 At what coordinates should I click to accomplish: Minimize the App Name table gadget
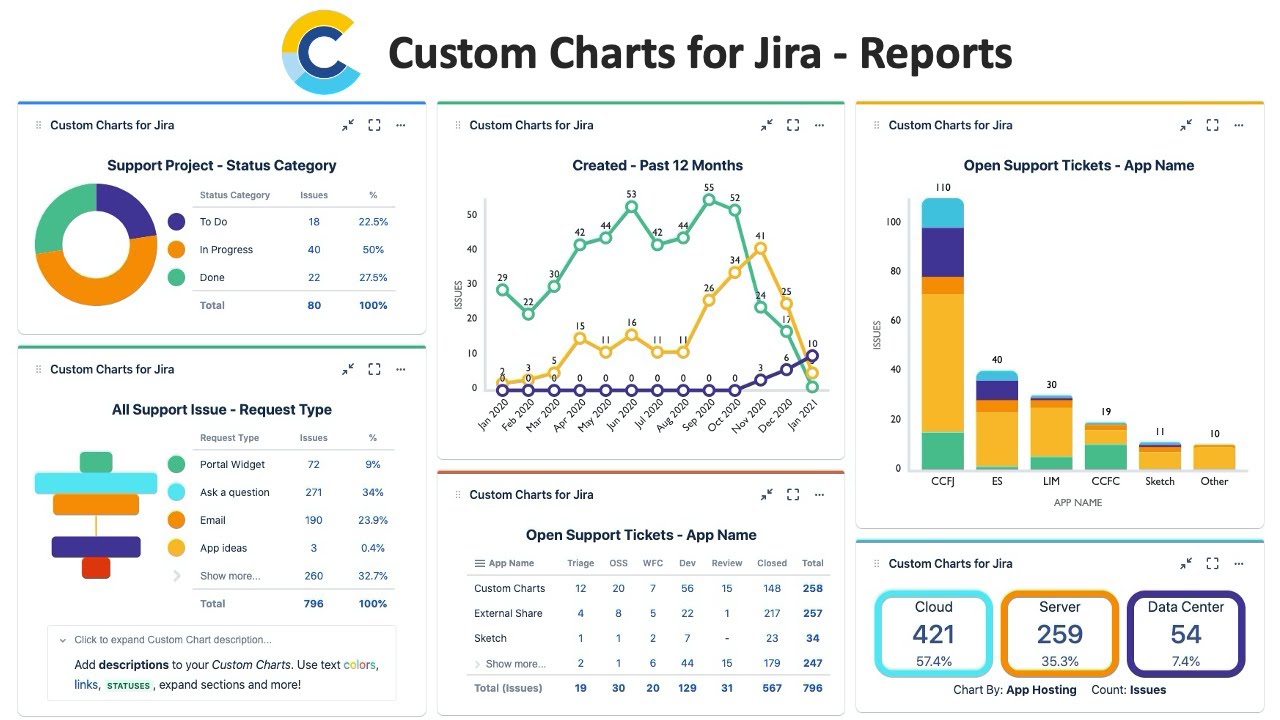[x=767, y=494]
